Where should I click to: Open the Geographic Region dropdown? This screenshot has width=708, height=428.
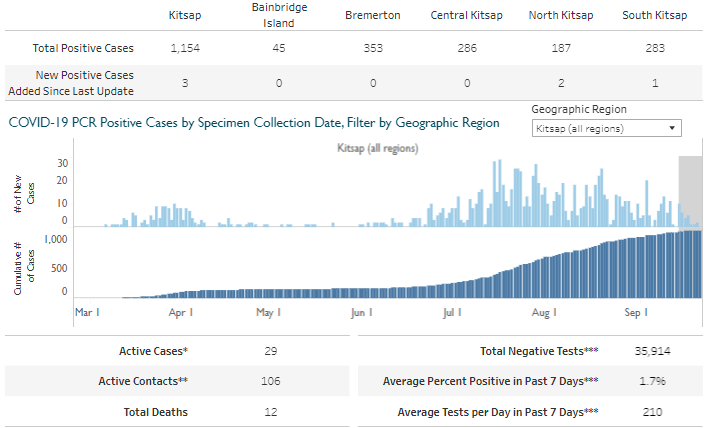(x=604, y=128)
